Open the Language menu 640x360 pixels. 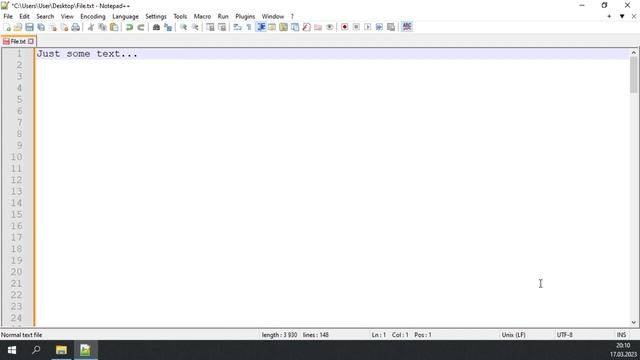(125, 16)
